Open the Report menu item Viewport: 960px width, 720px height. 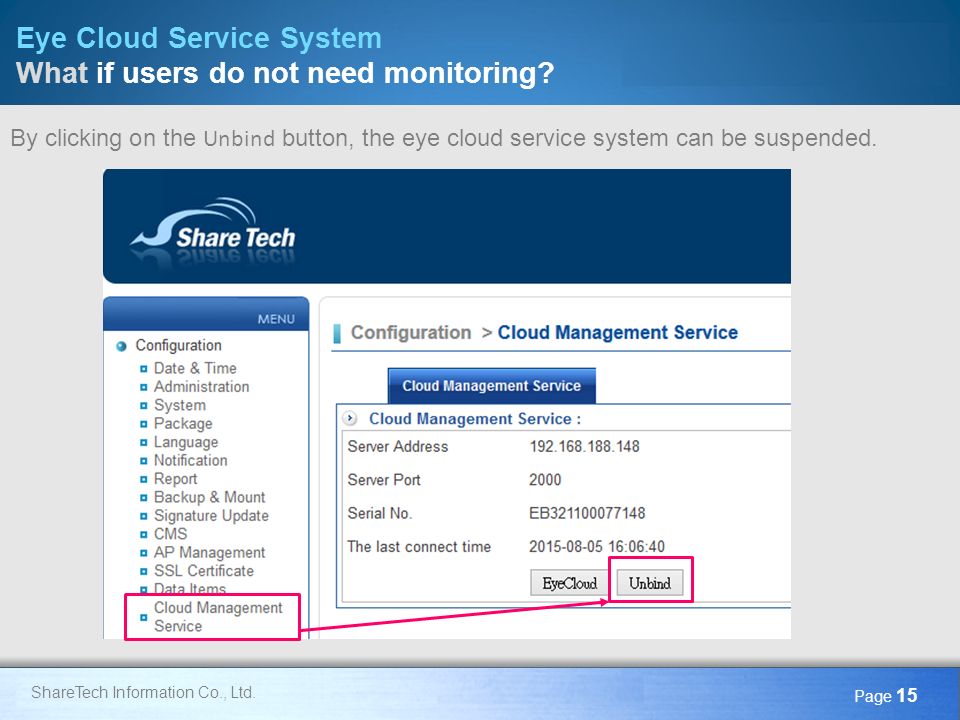click(x=175, y=478)
